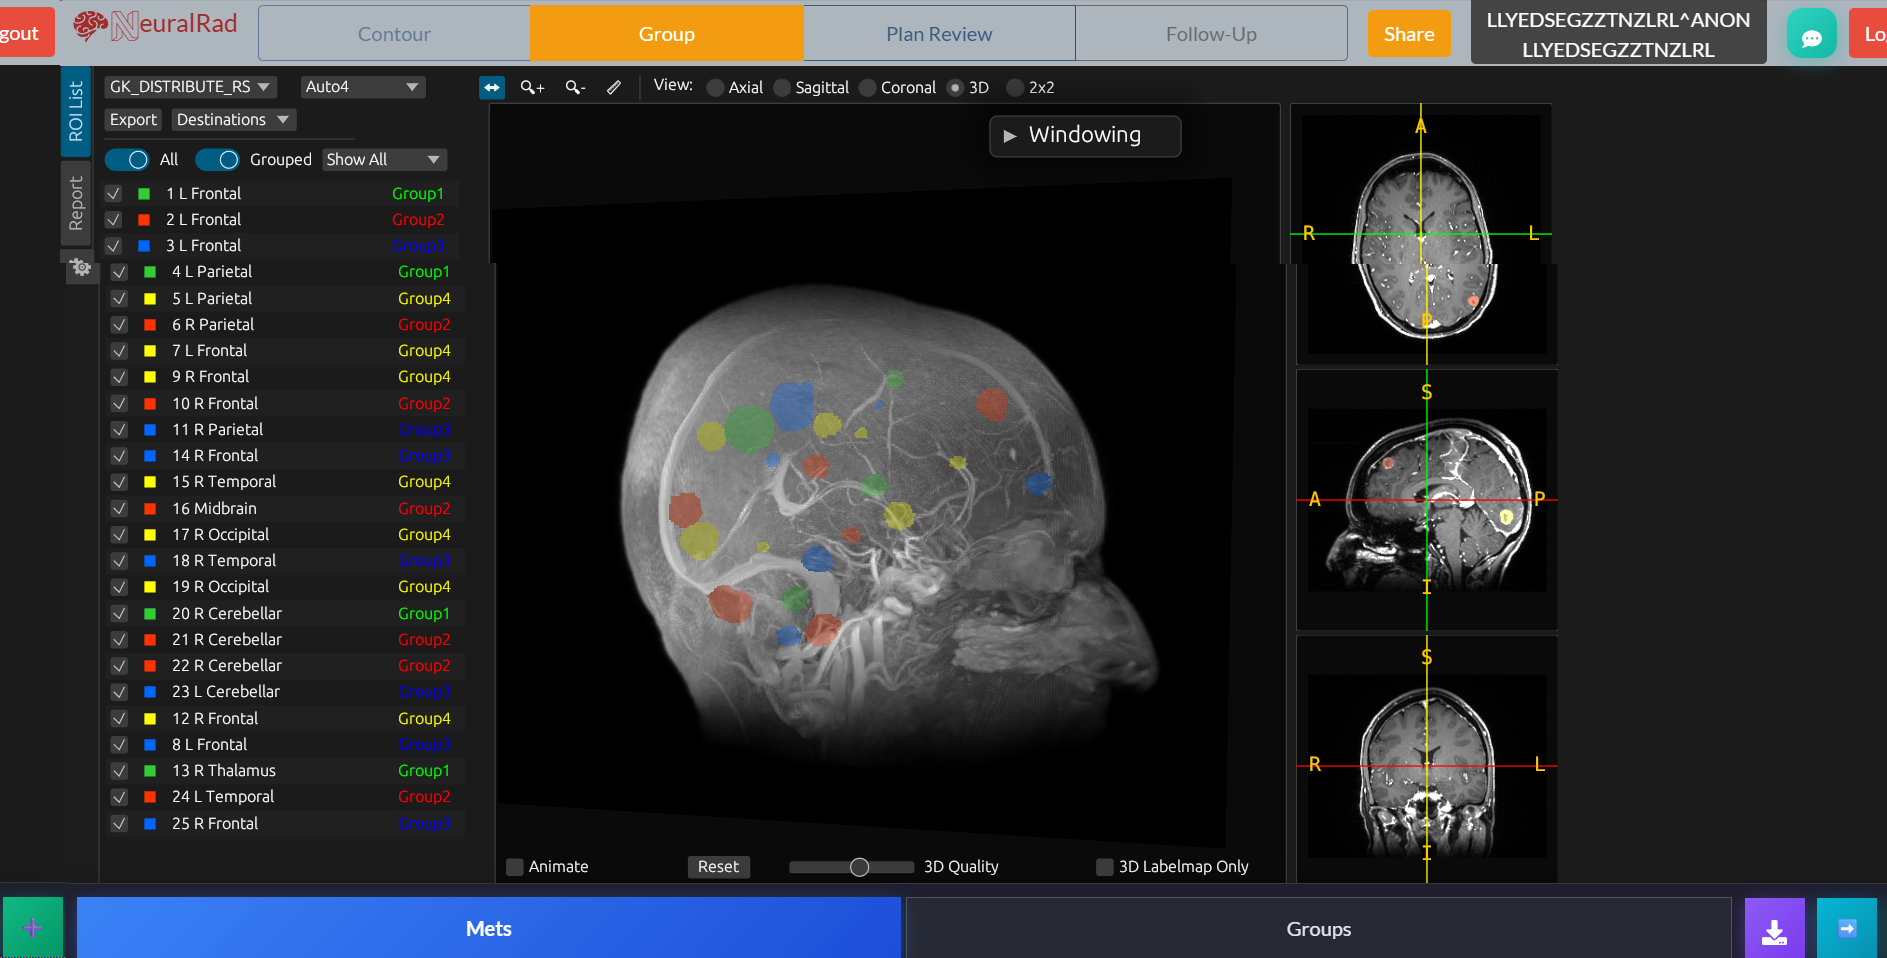1887x958 pixels.
Task: Select the Axial view radio button
Action: [x=716, y=88]
